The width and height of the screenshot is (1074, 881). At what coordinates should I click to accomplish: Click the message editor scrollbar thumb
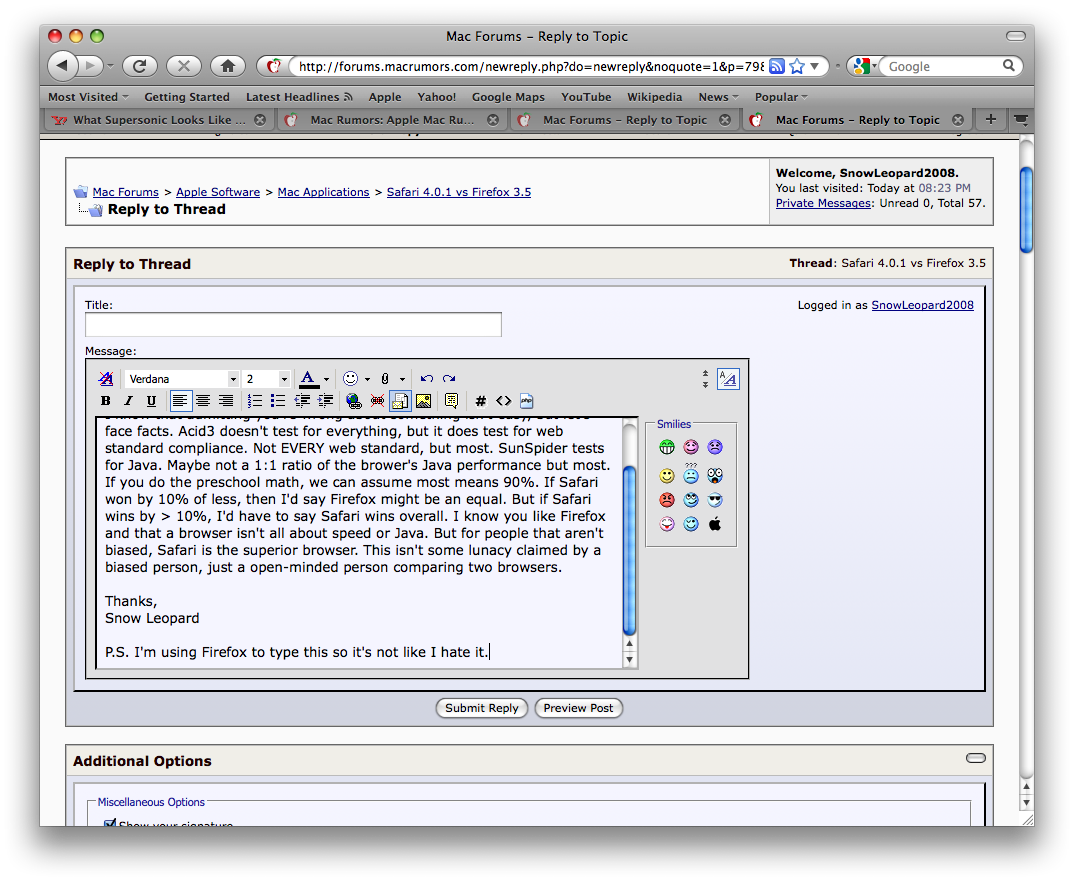click(629, 550)
